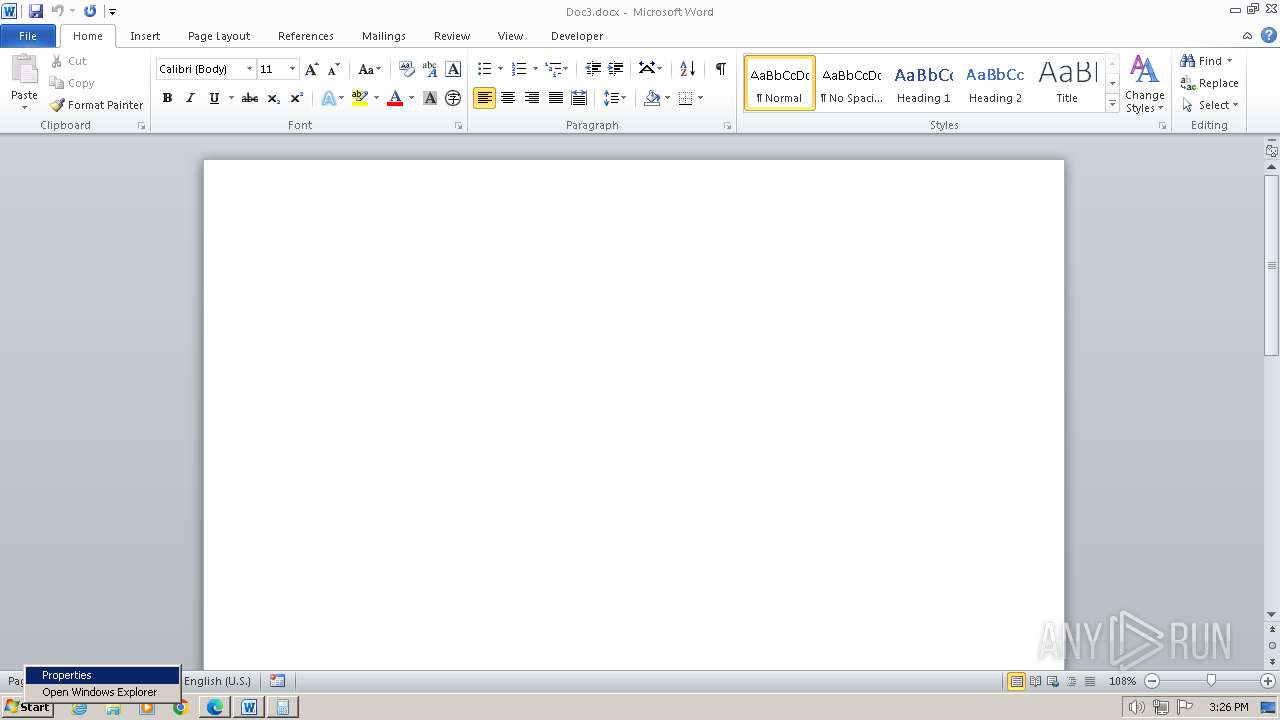The image size is (1280, 720).
Task: Open the File tab
Action: tap(28, 36)
